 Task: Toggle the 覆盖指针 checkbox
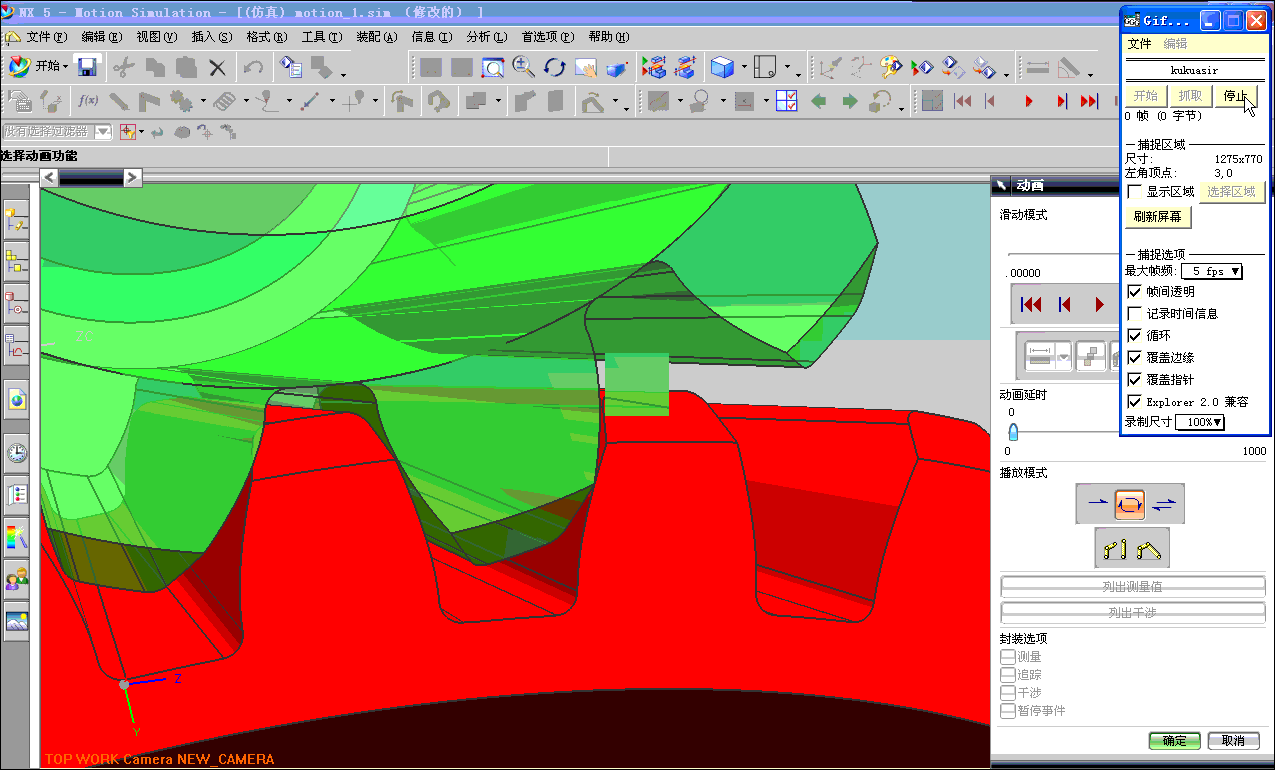[x=1135, y=380]
